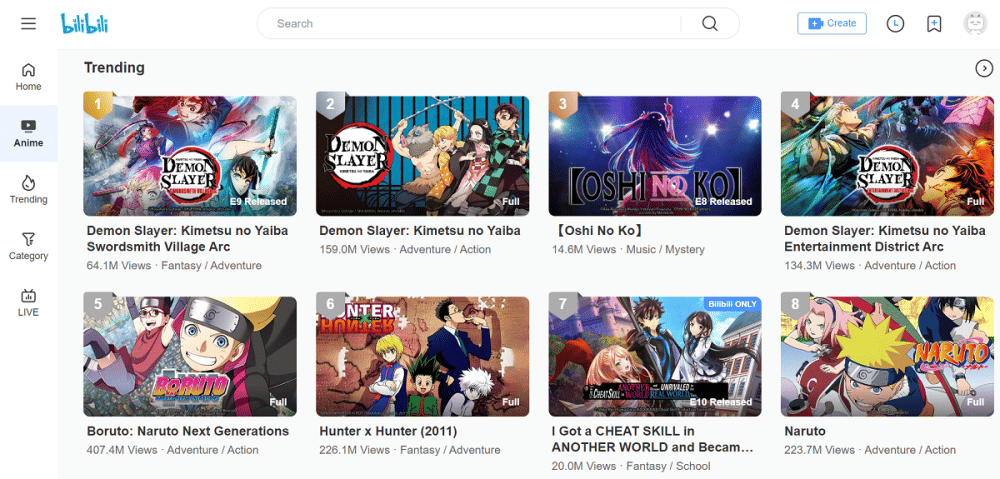Open the Boruto thumbnail
1000x479 pixels.
(x=190, y=357)
